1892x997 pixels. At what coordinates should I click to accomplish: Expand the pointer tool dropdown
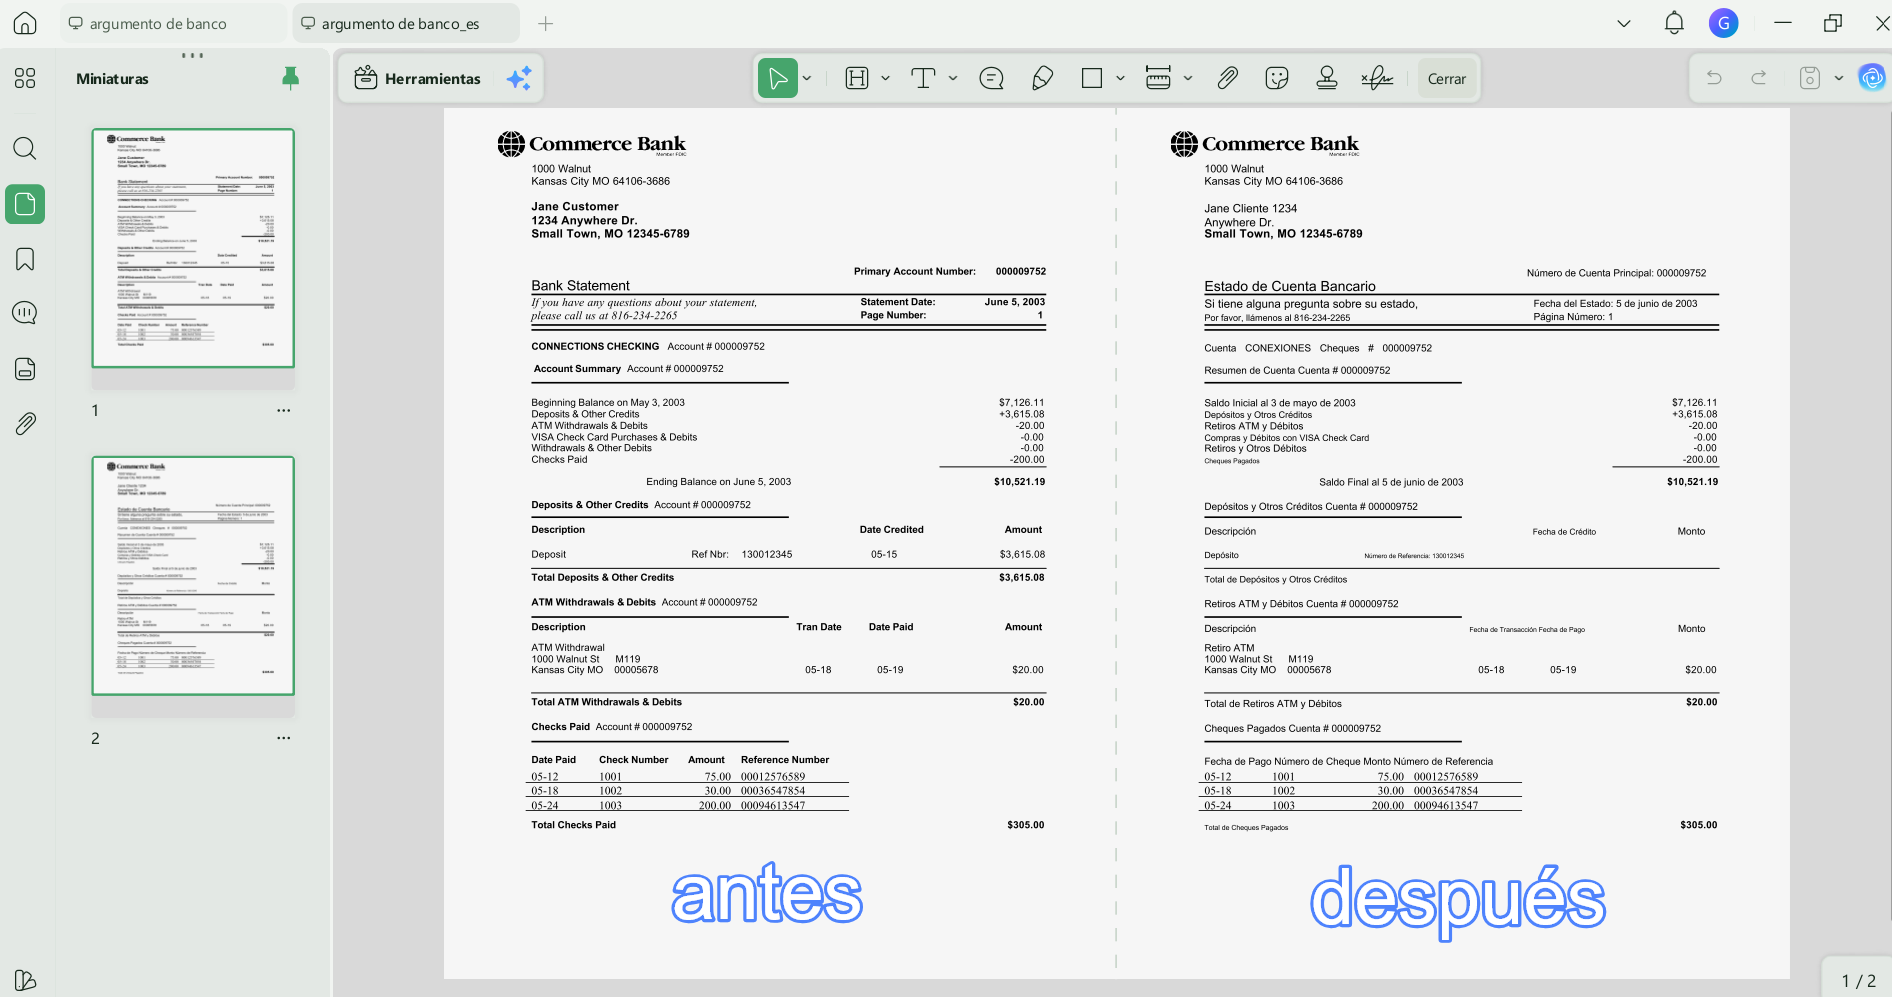[807, 78]
